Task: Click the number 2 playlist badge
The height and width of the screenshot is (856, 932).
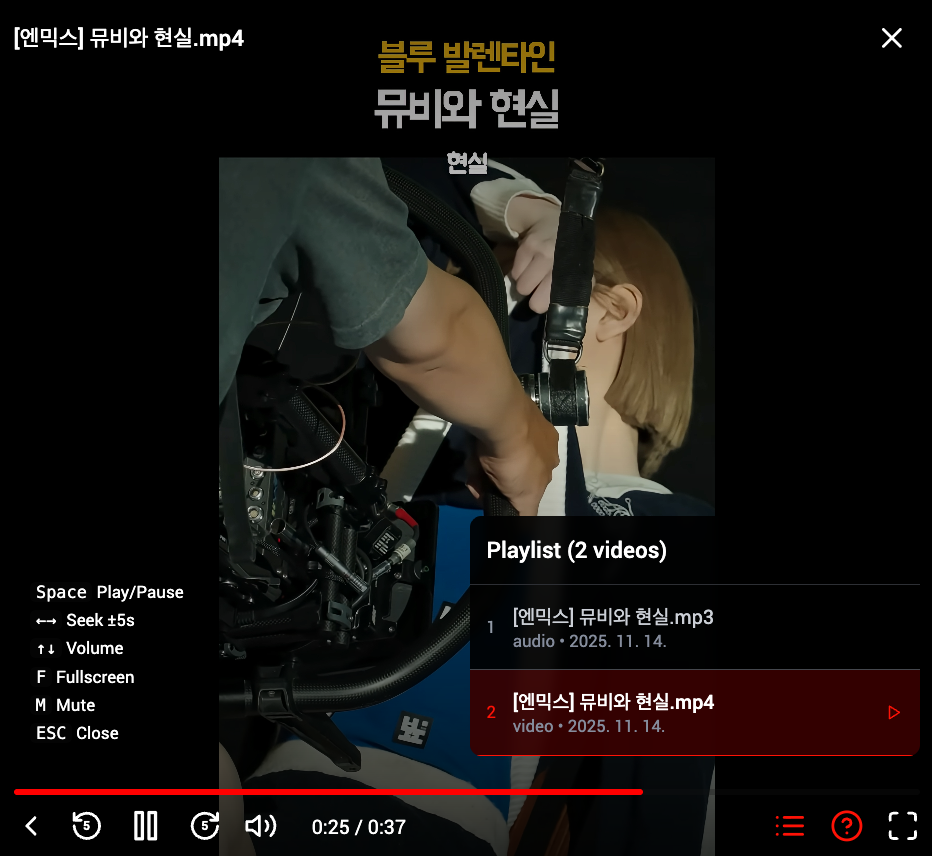Action: 490,712
